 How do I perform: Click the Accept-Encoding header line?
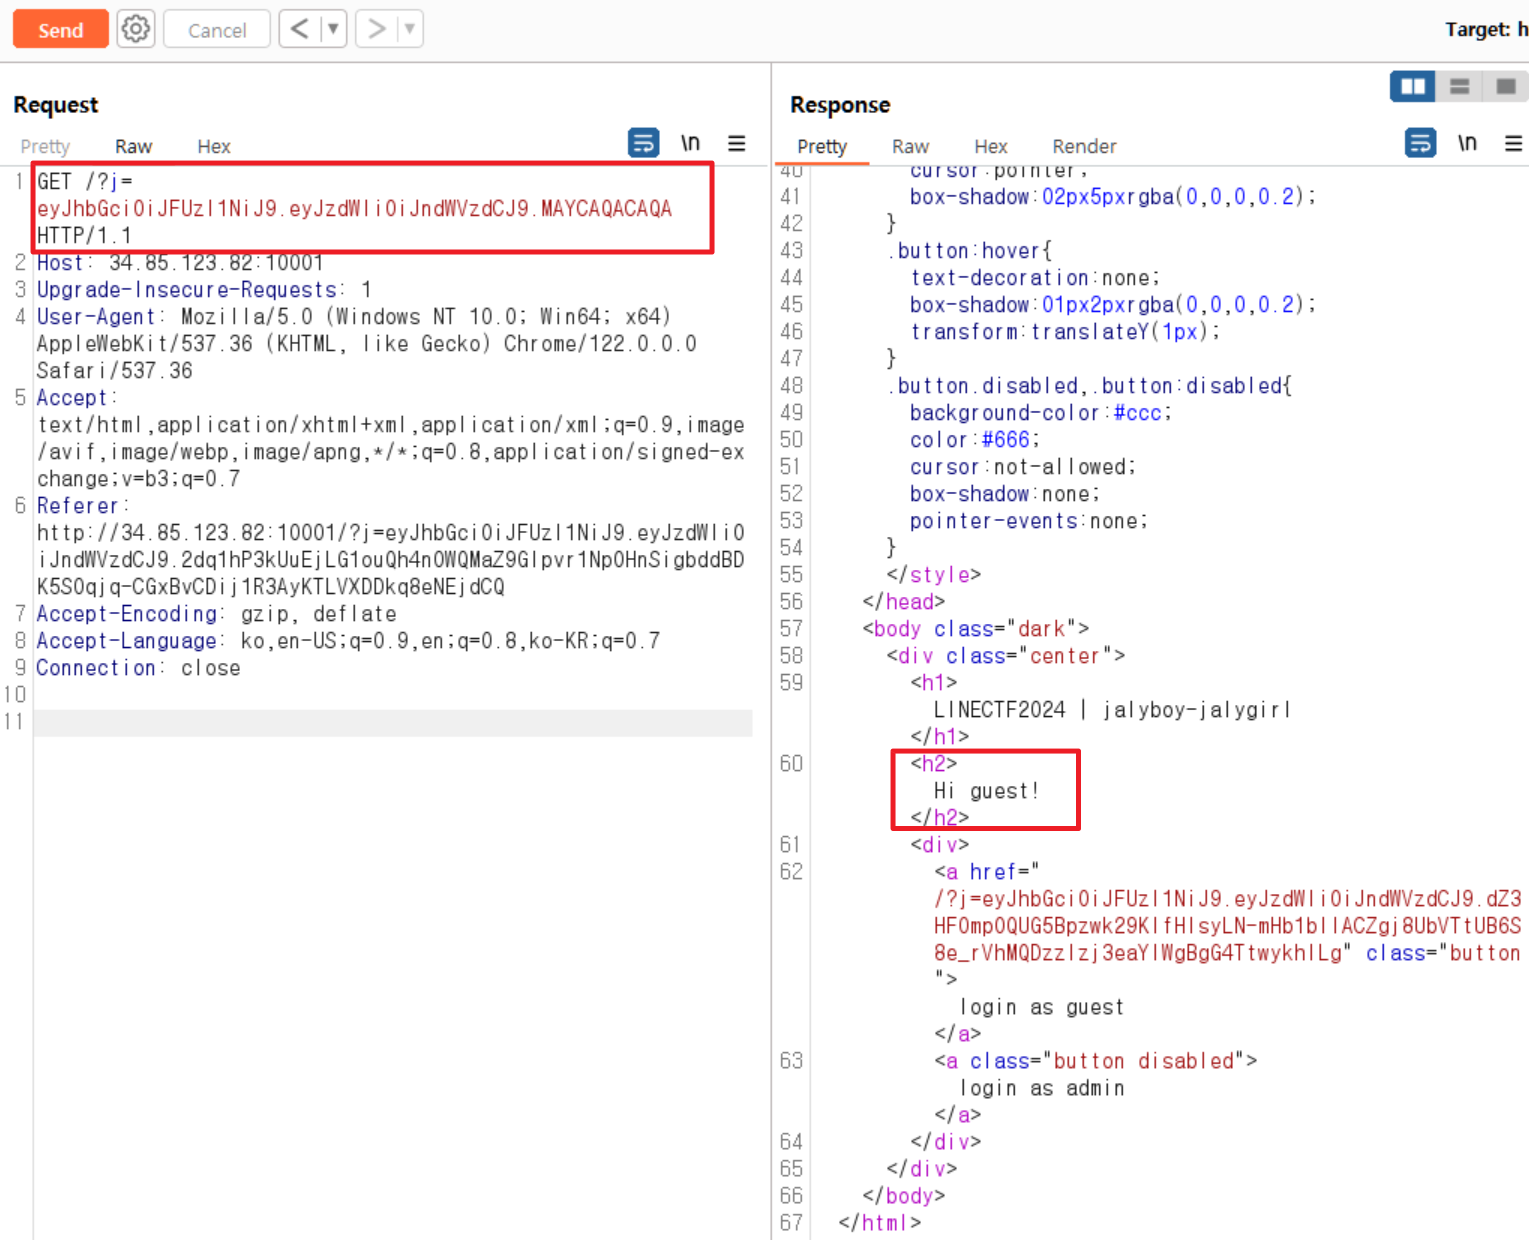pyautogui.click(x=216, y=614)
